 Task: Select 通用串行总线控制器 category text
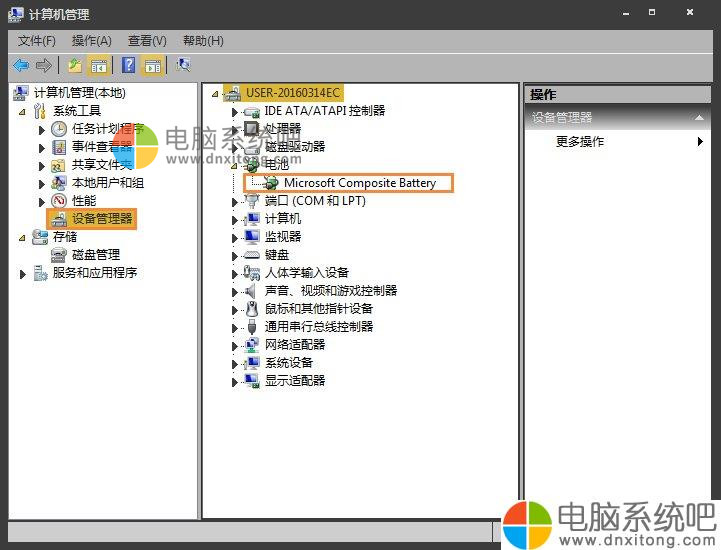[319, 327]
